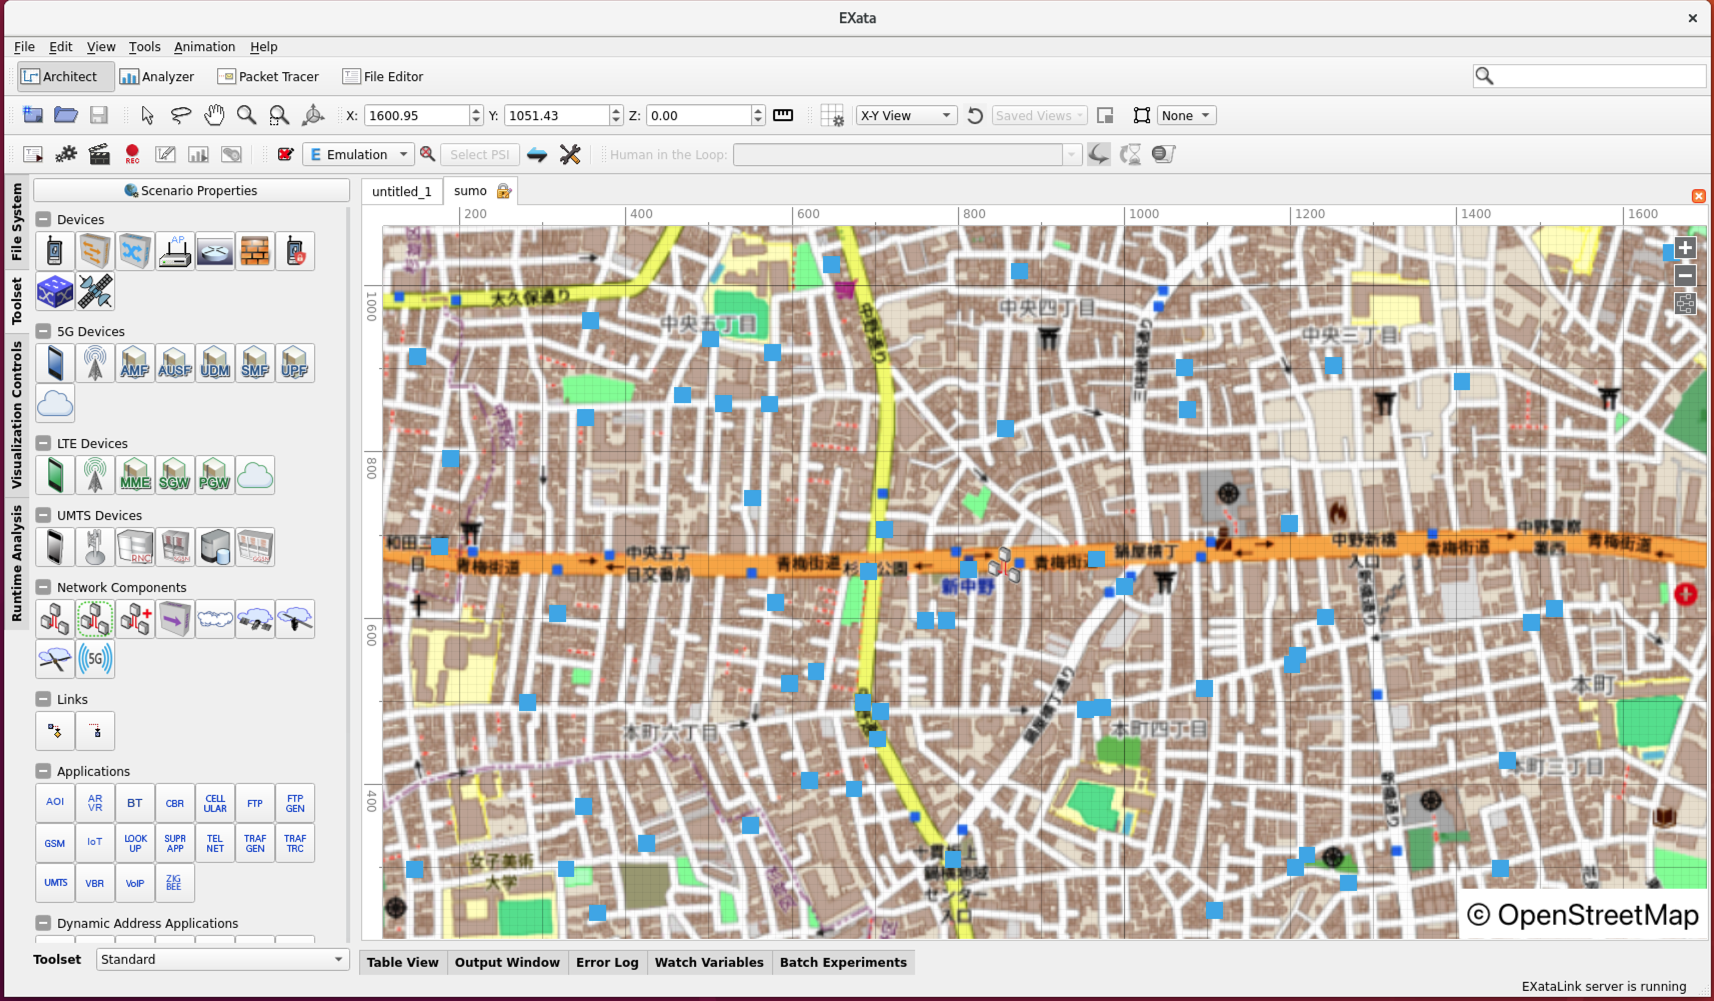Select the magnifier zoom tool
The height and width of the screenshot is (1001, 1714).
(x=246, y=115)
